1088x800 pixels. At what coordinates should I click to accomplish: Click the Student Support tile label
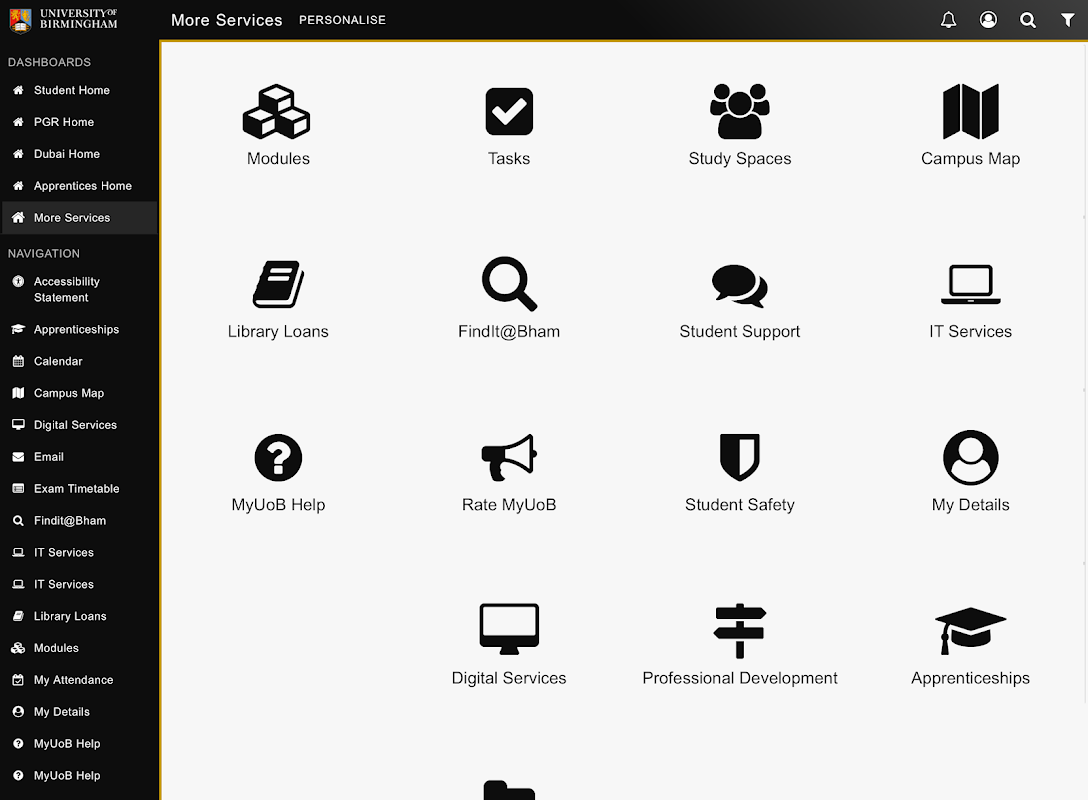(740, 332)
